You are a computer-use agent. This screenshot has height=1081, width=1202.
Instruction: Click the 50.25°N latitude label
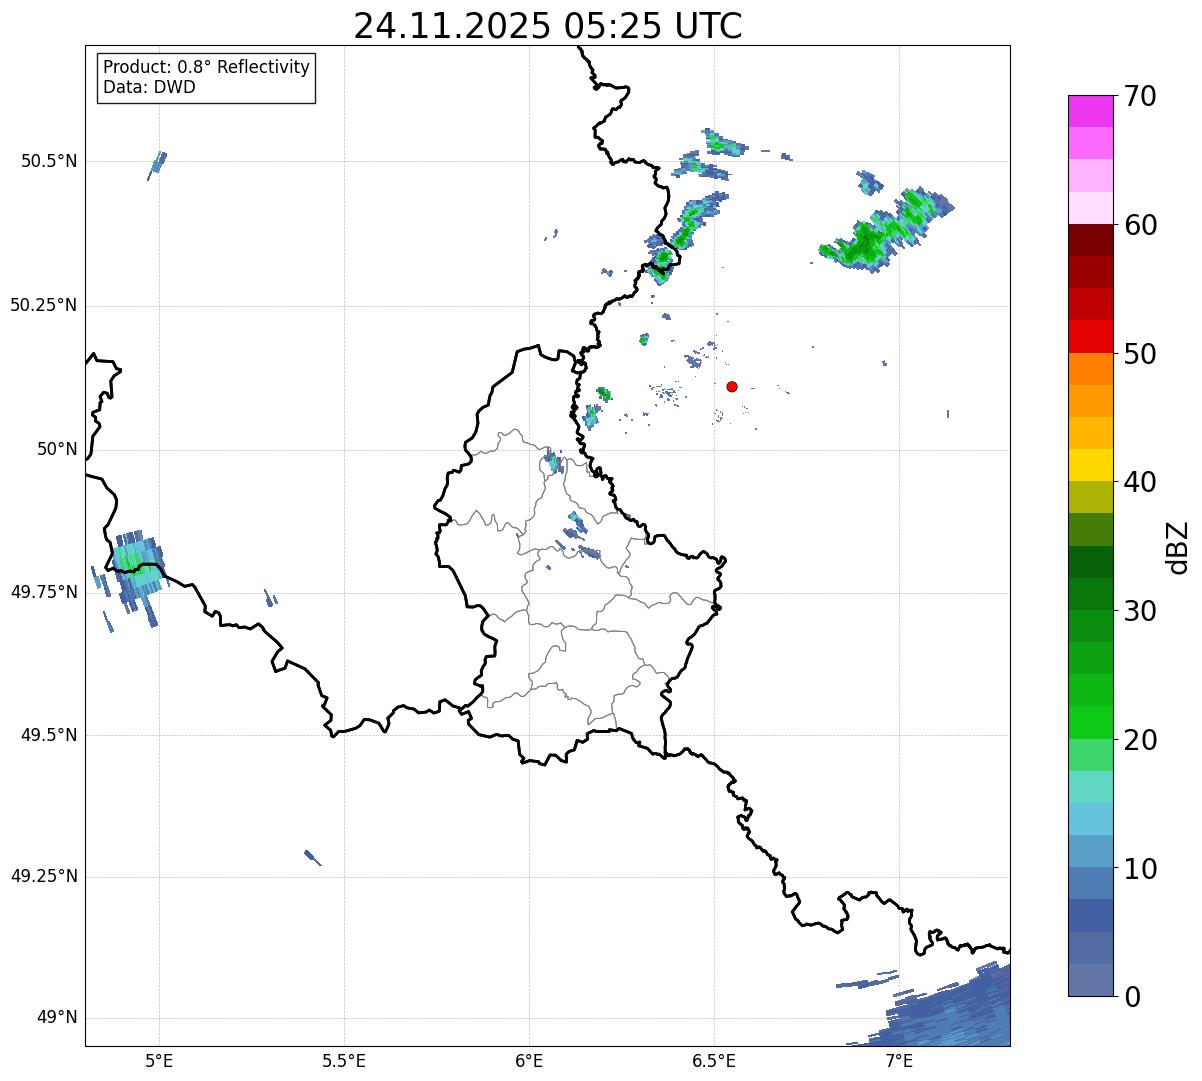[43, 305]
